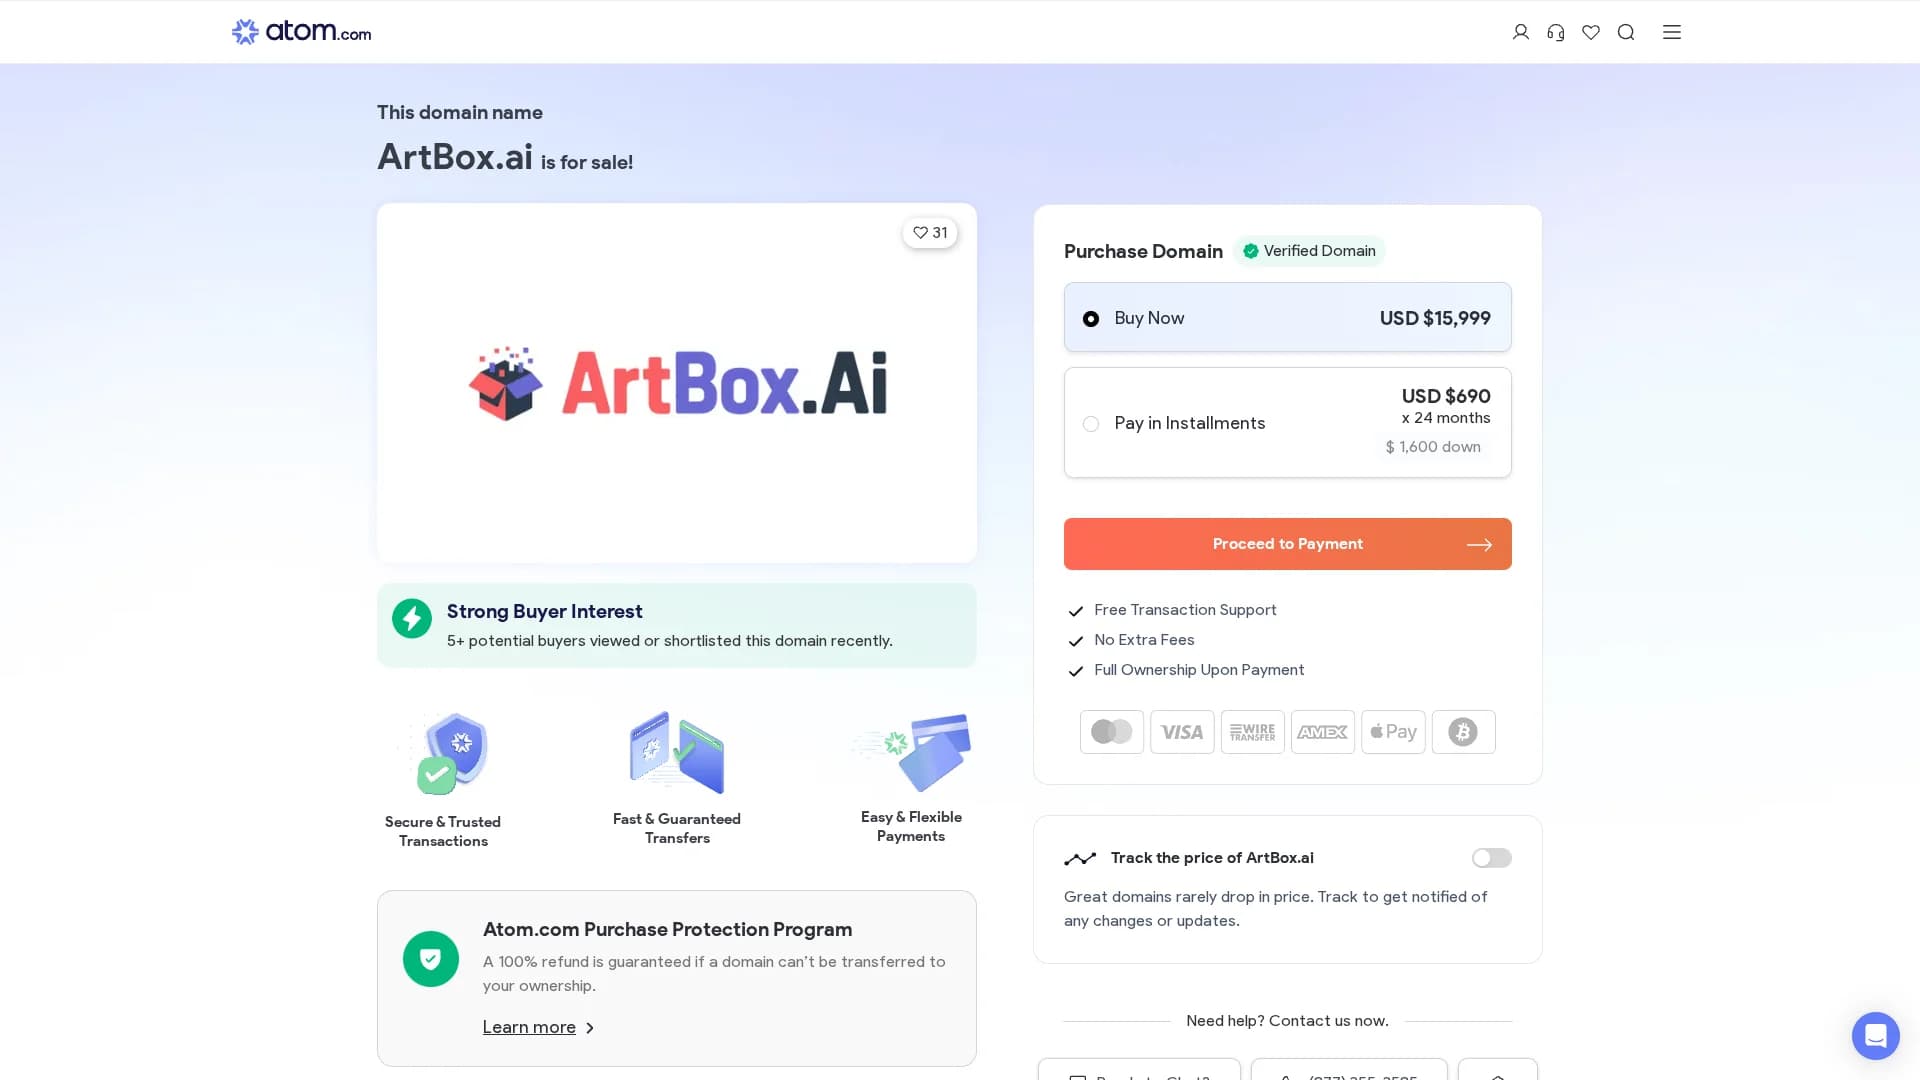The width and height of the screenshot is (1920, 1080).
Task: Open Learn more about Purchase Protection
Action: coord(539,1027)
